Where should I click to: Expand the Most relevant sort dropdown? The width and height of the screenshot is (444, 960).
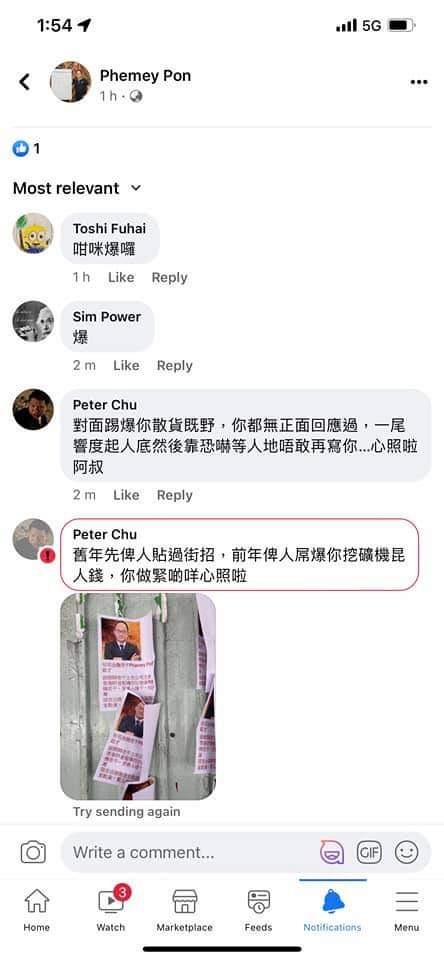[77, 188]
